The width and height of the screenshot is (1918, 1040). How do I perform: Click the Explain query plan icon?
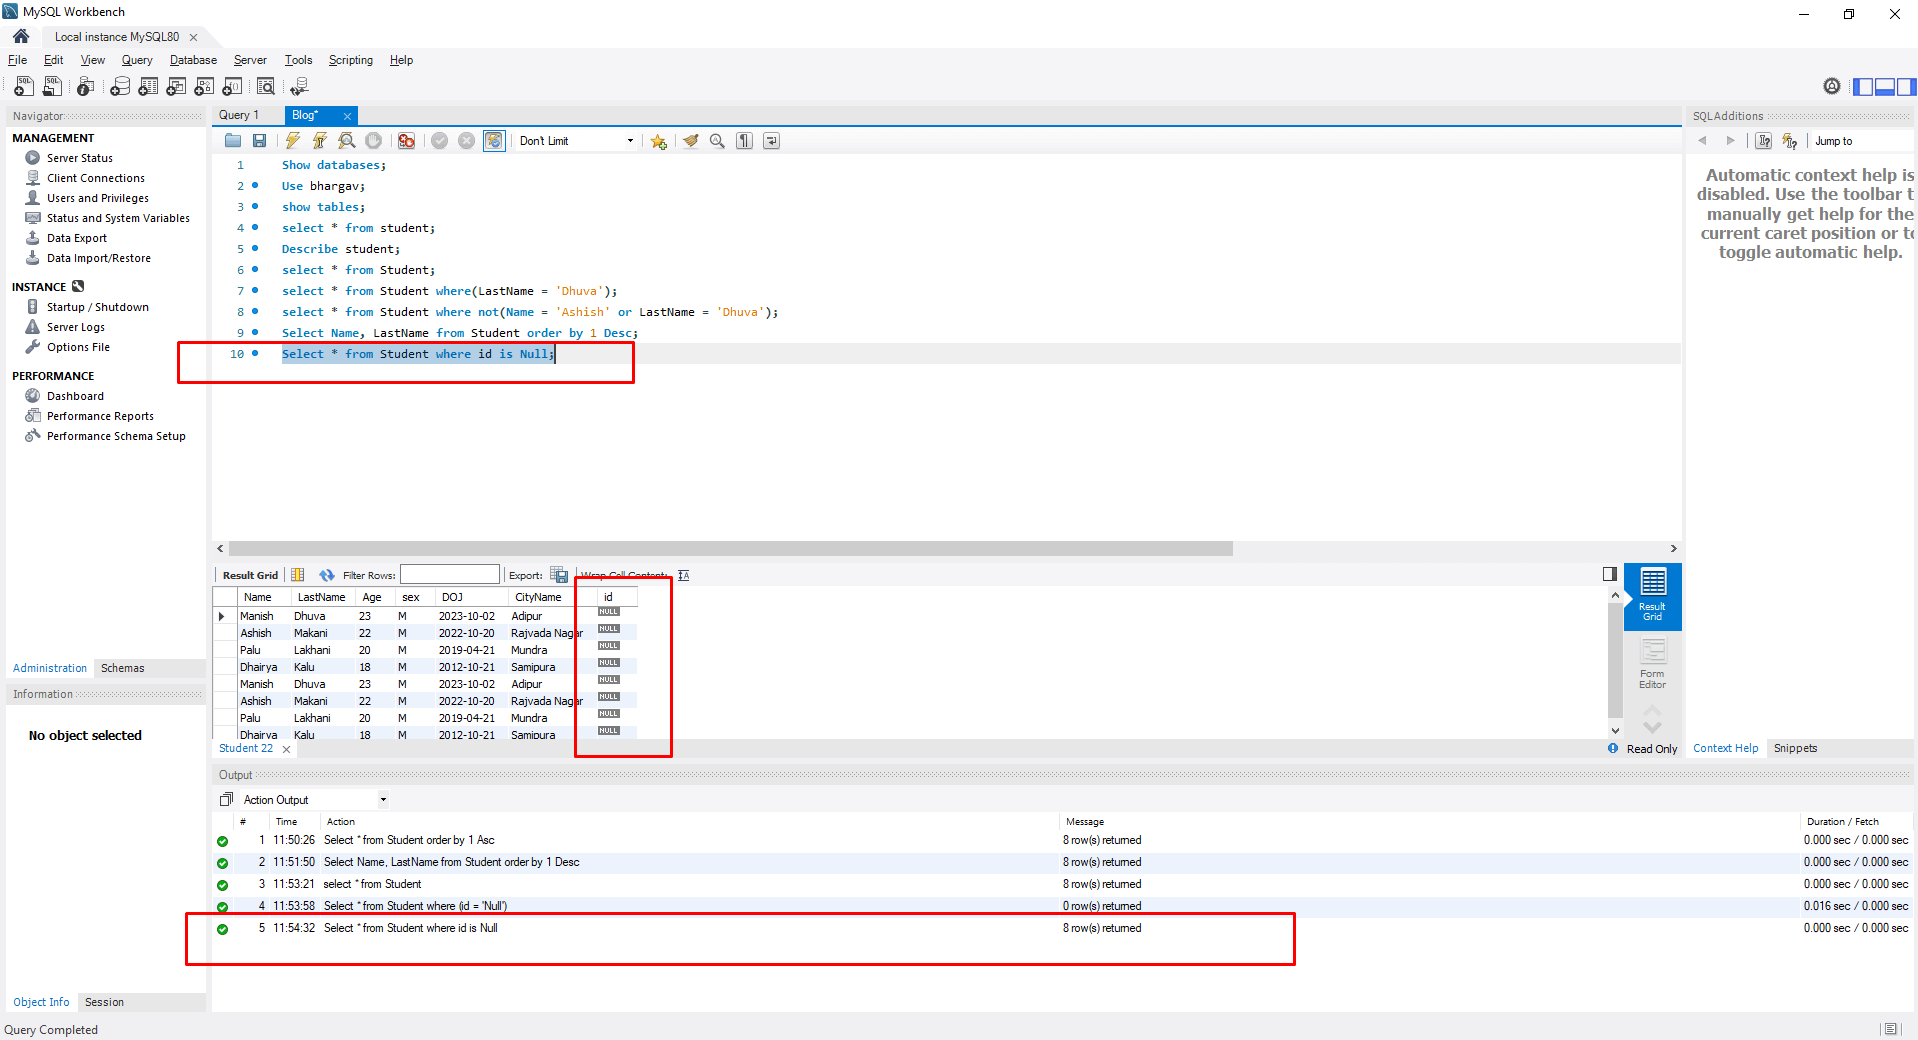coord(346,141)
